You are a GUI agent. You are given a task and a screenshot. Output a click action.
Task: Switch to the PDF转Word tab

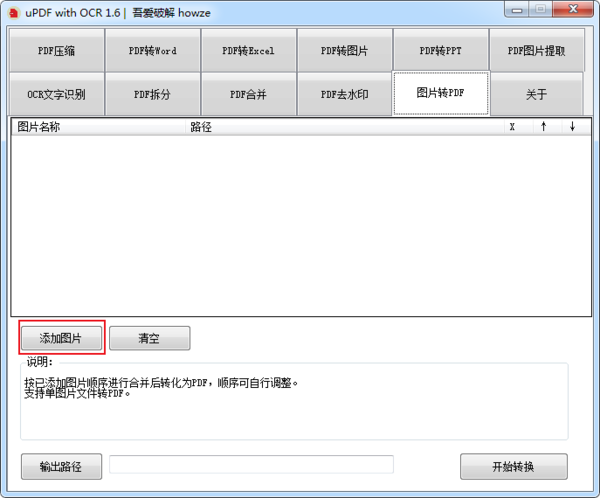153,51
